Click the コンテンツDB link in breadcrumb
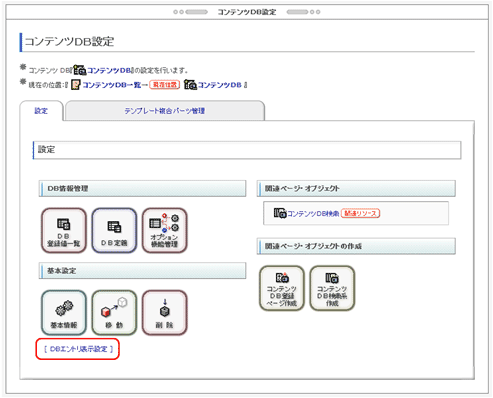The width and height of the screenshot is (493, 398). [219, 85]
